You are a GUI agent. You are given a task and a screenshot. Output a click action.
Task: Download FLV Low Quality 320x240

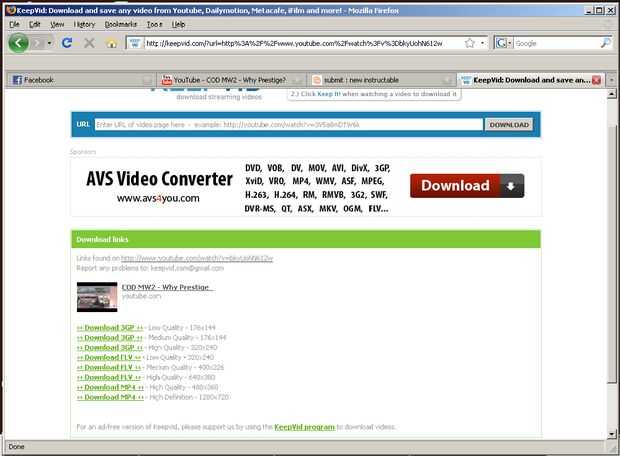(x=109, y=358)
